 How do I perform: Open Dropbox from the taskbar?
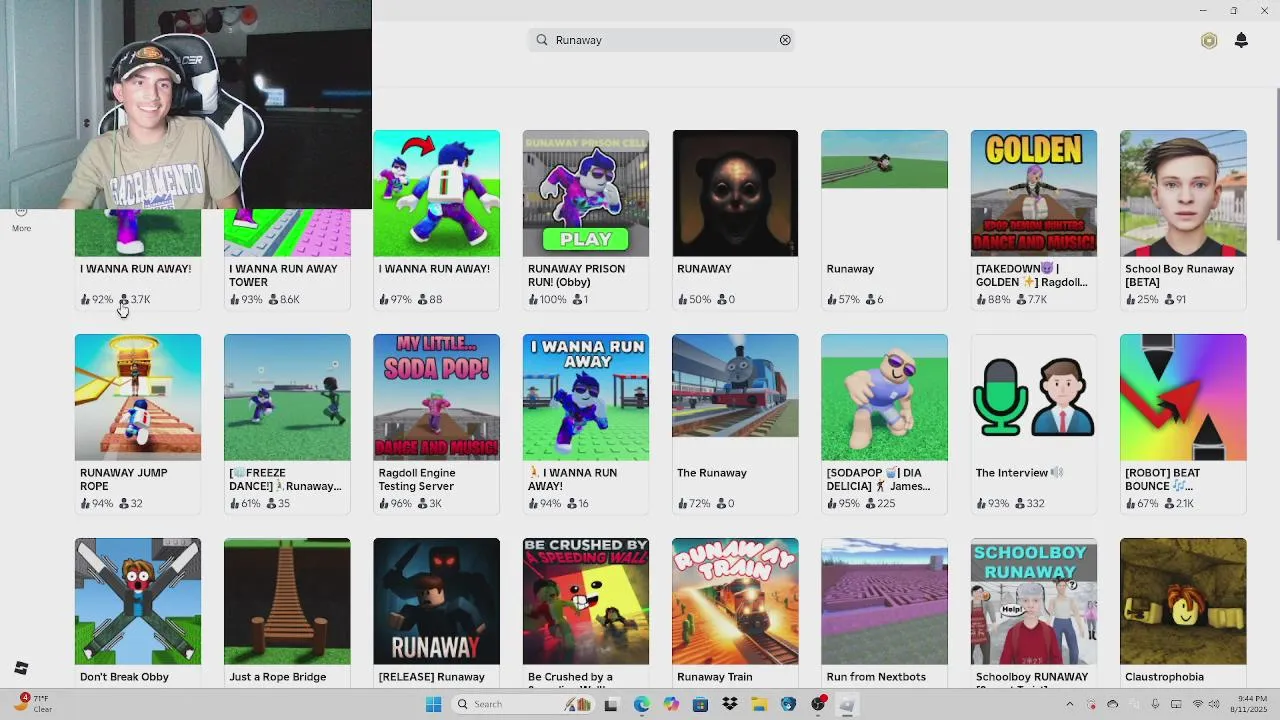pos(730,704)
